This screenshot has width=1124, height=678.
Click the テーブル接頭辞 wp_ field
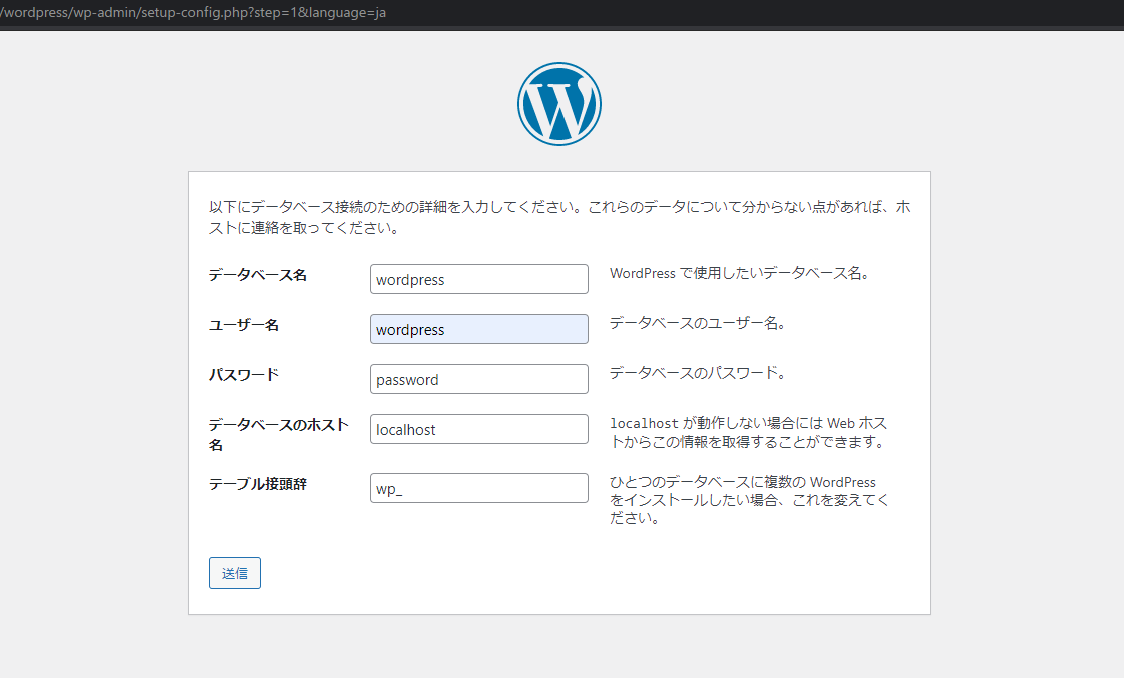(x=479, y=488)
